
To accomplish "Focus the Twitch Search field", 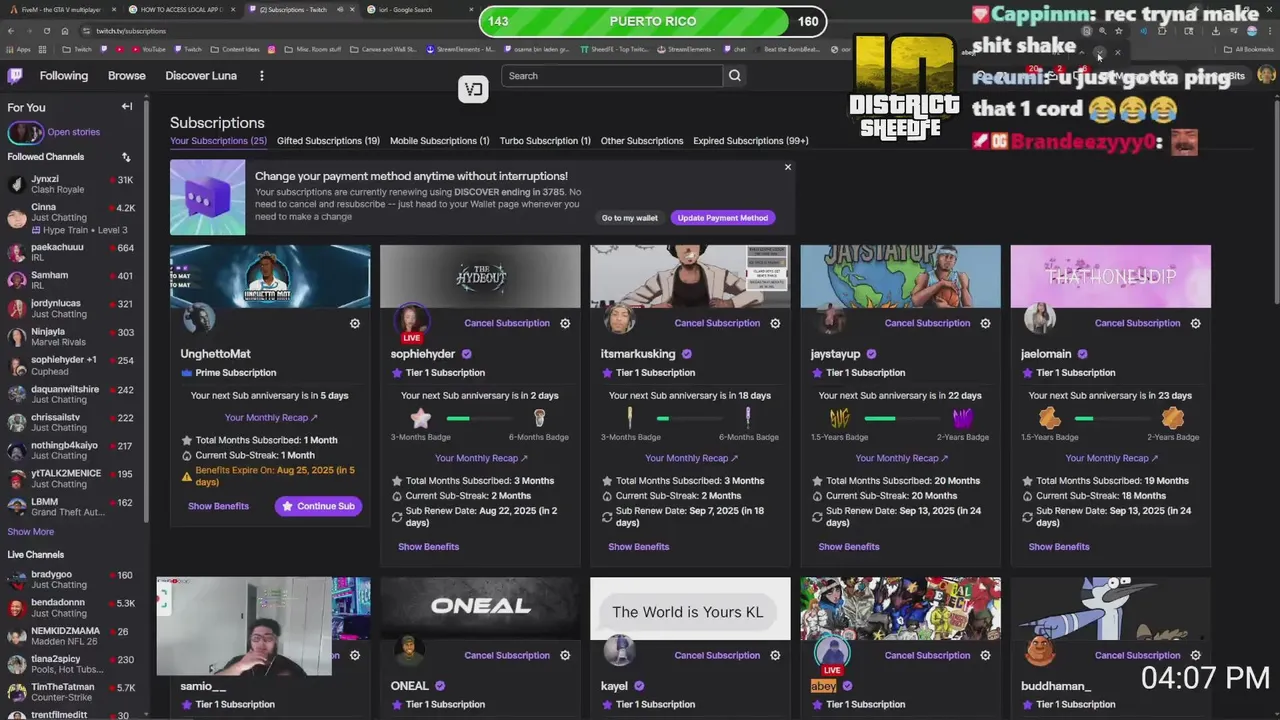I will pyautogui.click(x=611, y=76).
